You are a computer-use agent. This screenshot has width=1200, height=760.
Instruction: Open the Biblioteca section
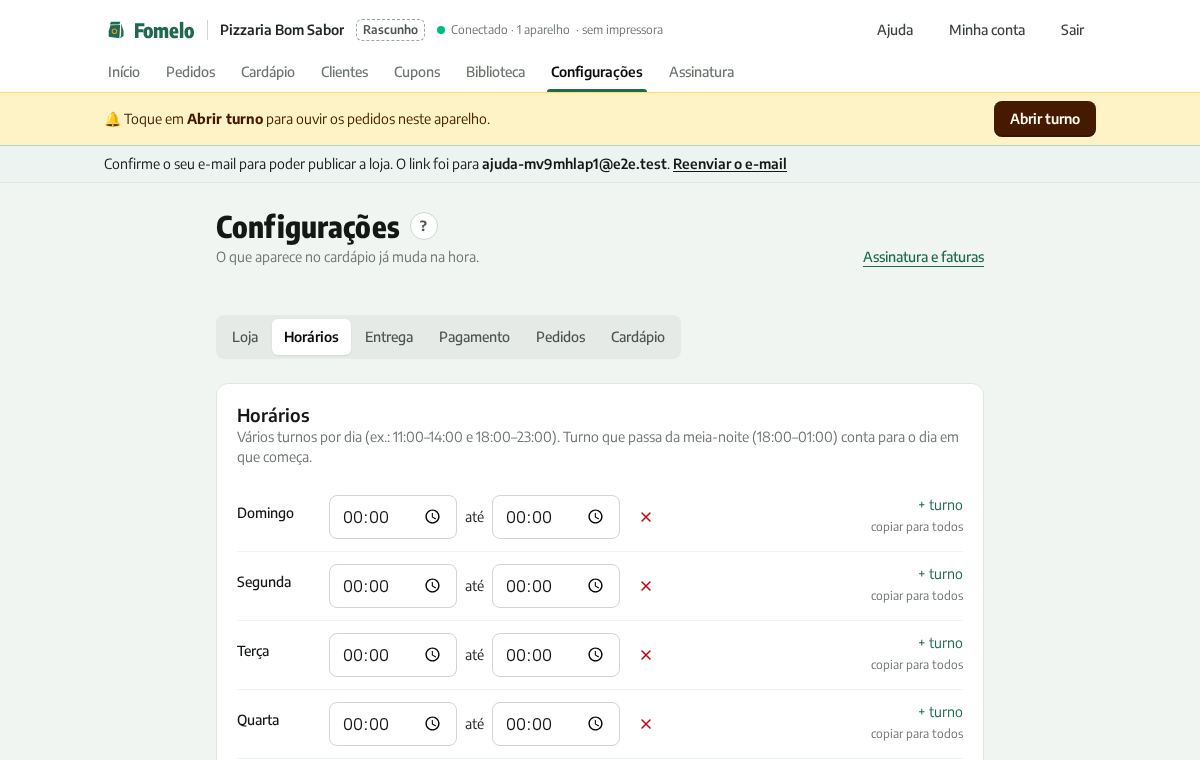495,72
